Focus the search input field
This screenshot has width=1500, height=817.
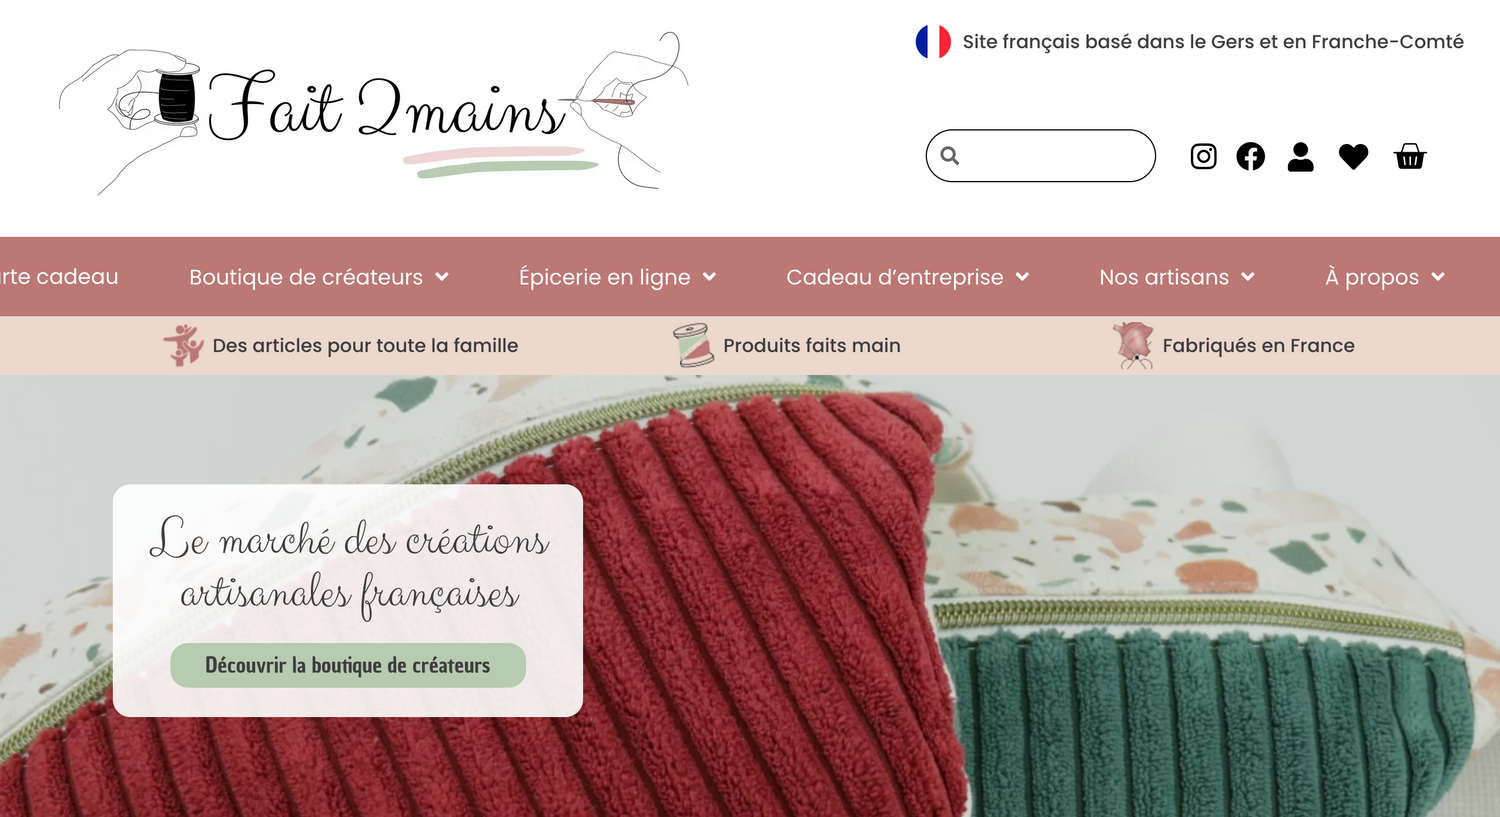coord(1041,156)
